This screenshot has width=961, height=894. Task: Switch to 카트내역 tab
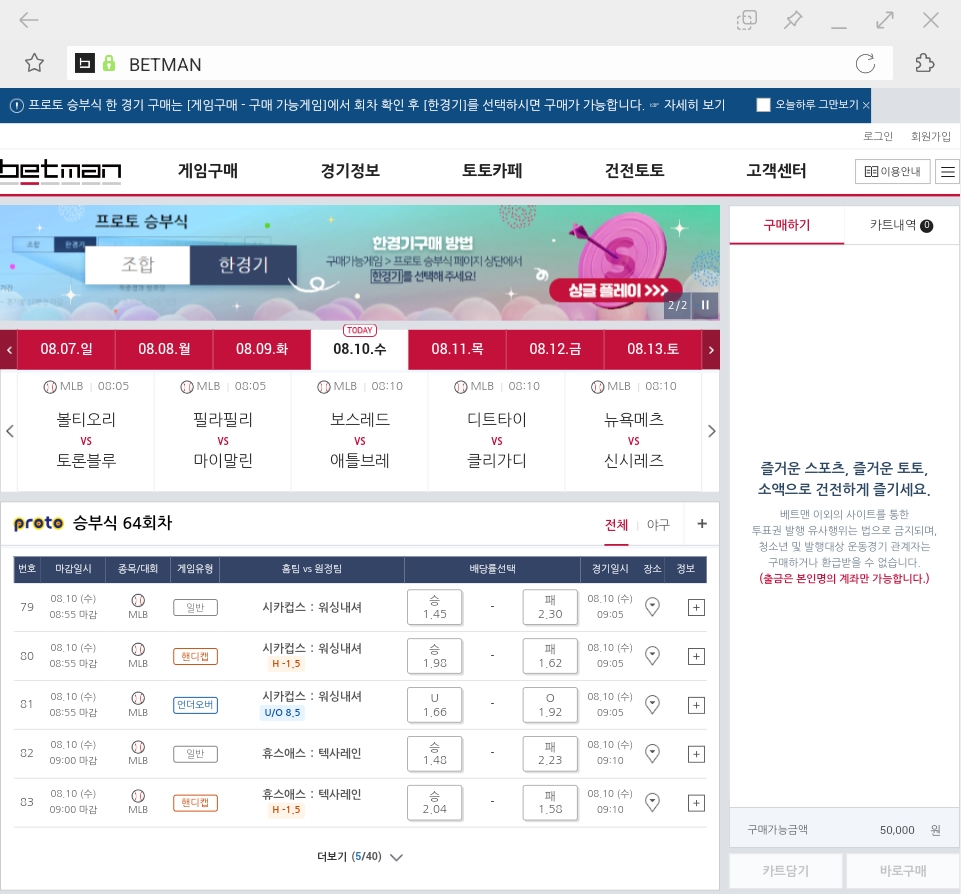pos(901,225)
